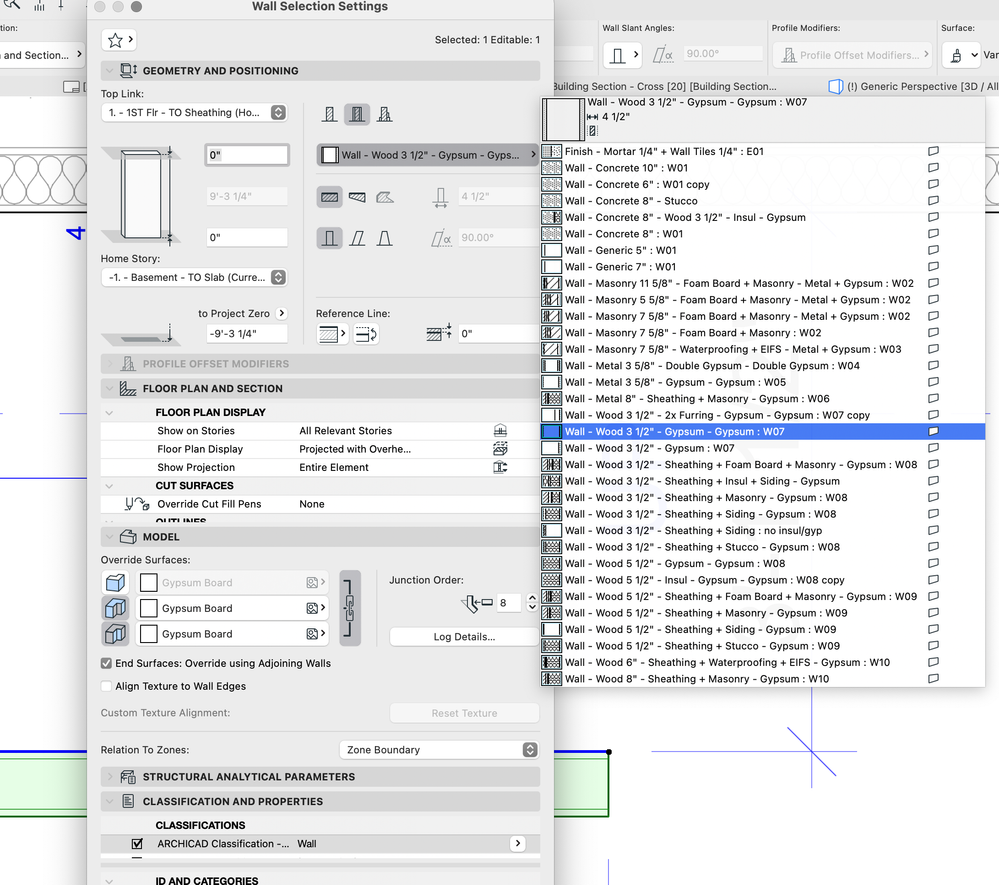This screenshot has height=885, width=999.
Task: Uncheck End Surfaces Override using Adjoining Walls
Action: pyautogui.click(x=106, y=663)
